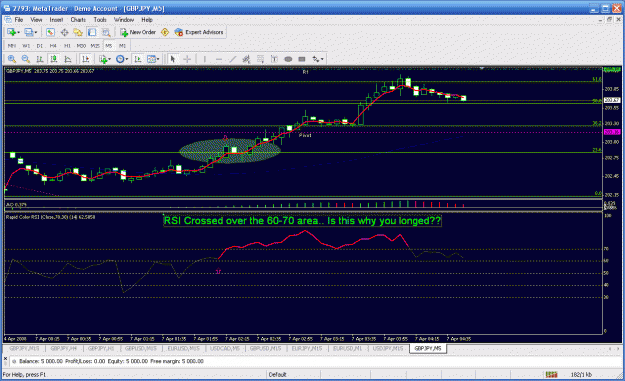Switch chart to D1 timeframe
Screen dimensions: 625x381
pos(39,46)
